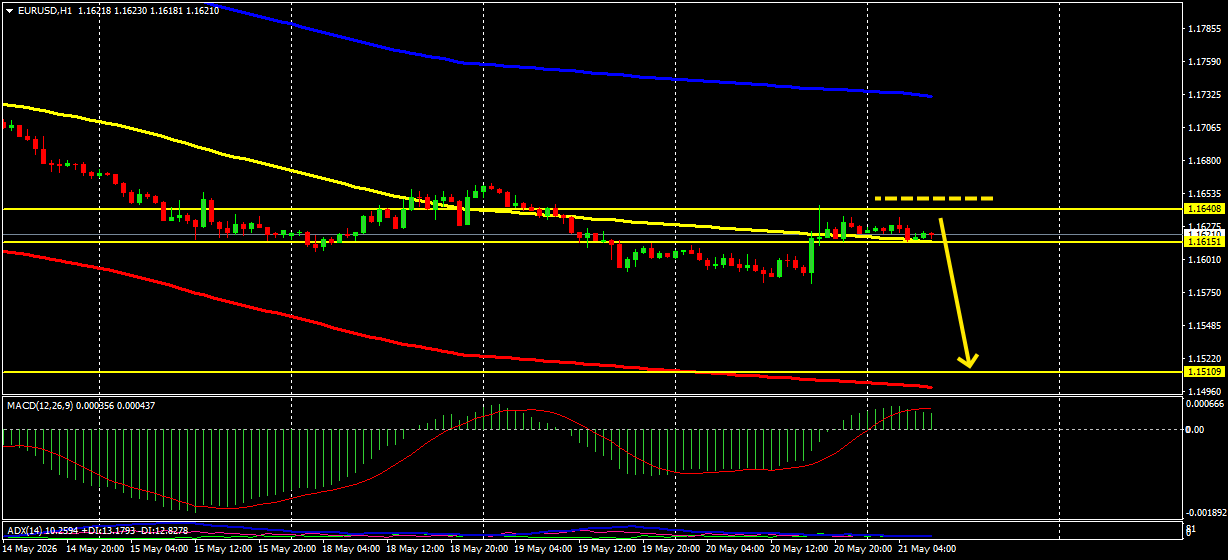Click the triangle icon before EURUSD,H1
Screen dimensions: 1228x560
pyautogui.click(x=9, y=10)
